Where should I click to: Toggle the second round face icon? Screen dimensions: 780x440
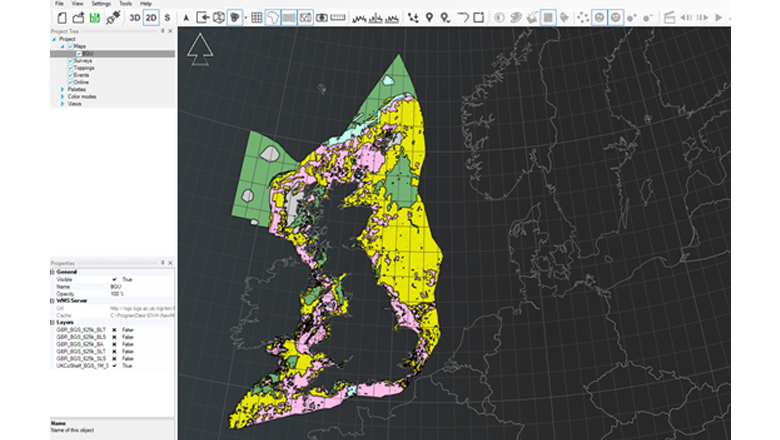coord(615,18)
